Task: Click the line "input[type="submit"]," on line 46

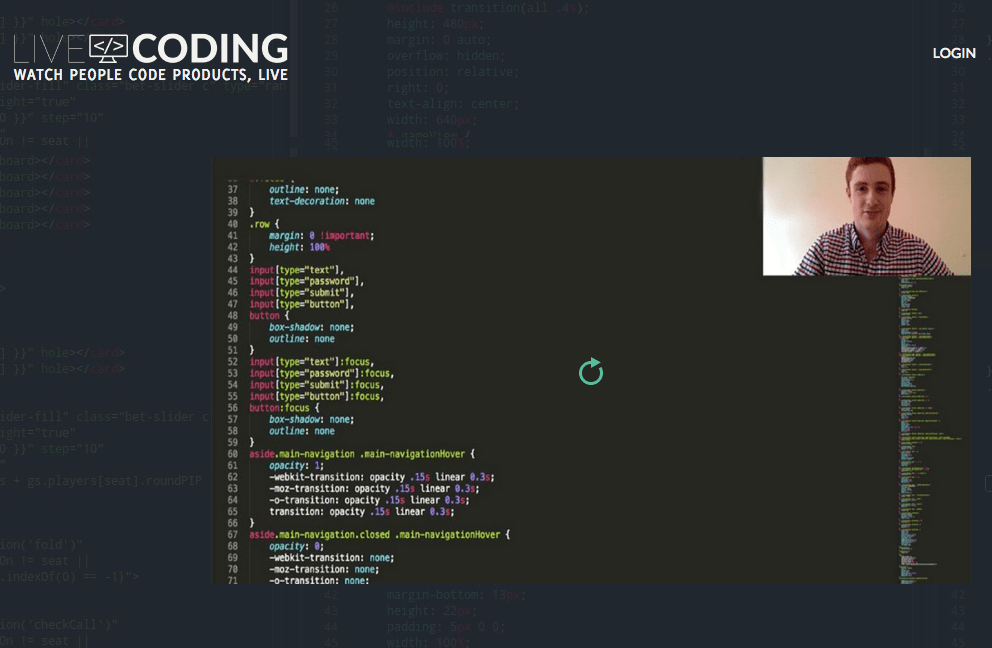Action: (301, 293)
